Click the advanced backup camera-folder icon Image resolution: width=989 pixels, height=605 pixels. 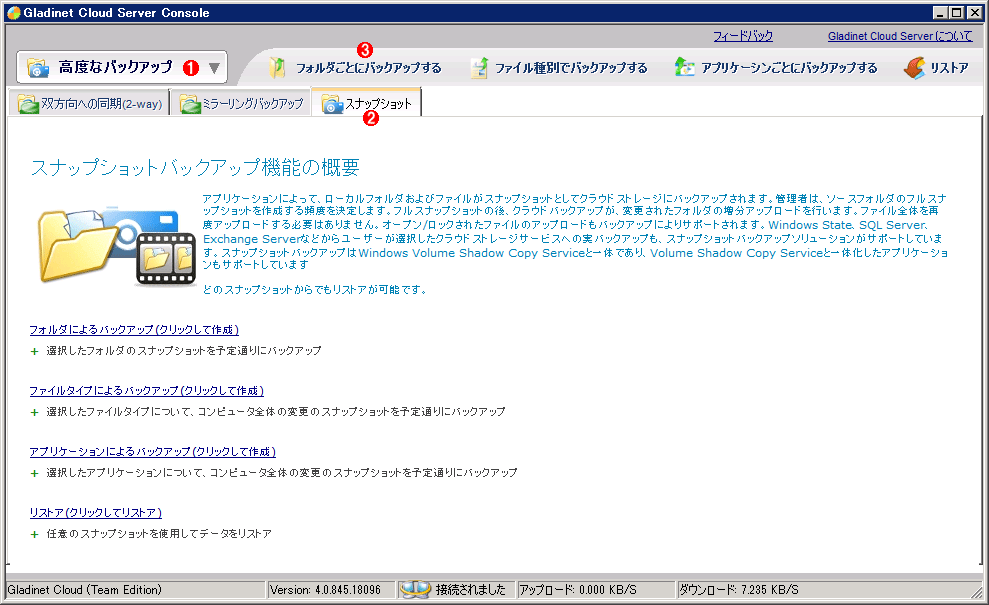[x=37, y=68]
